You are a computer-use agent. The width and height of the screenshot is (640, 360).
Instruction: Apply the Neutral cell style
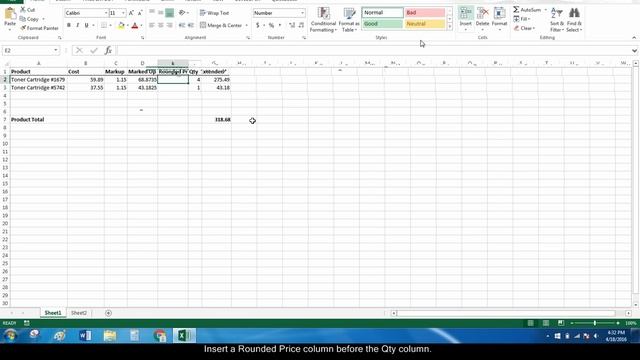[425, 24]
